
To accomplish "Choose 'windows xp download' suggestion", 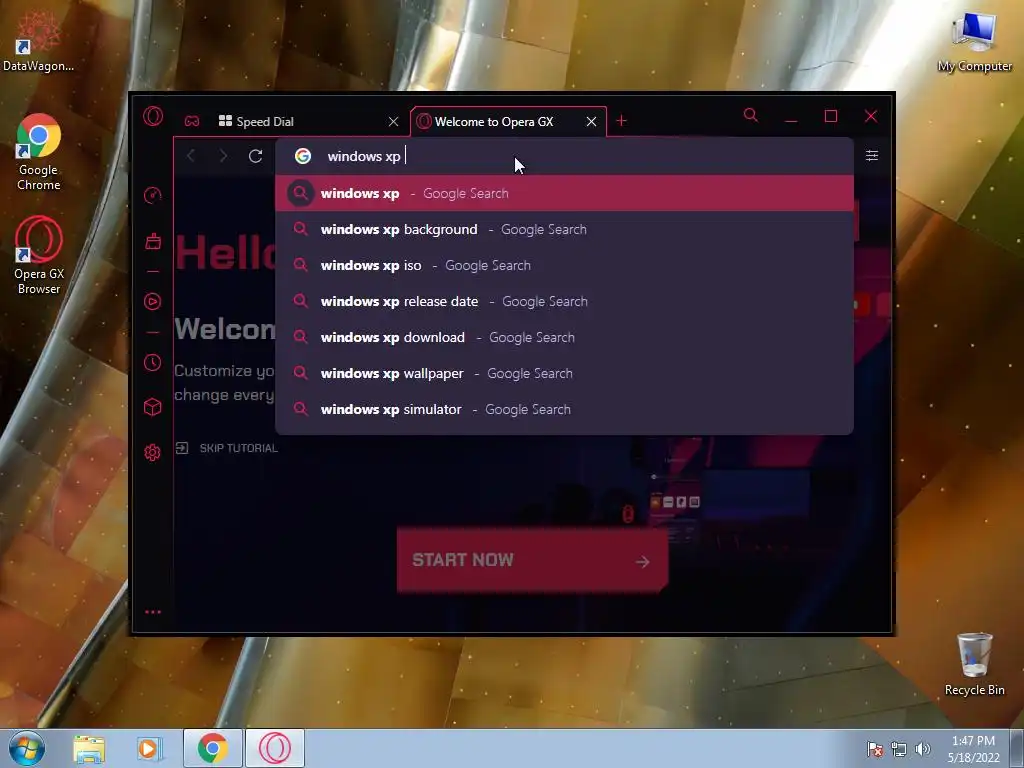I will click(564, 337).
